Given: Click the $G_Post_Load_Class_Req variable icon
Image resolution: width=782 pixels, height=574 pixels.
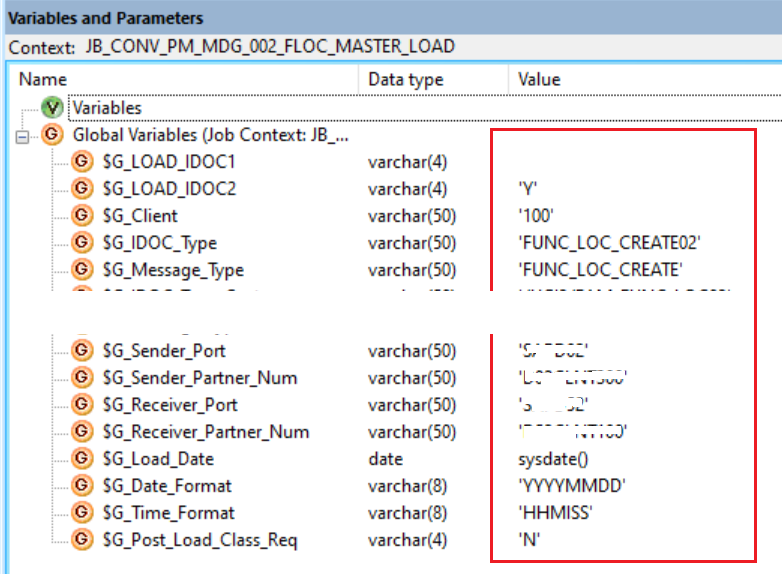Looking at the screenshot, I should point(82,540).
